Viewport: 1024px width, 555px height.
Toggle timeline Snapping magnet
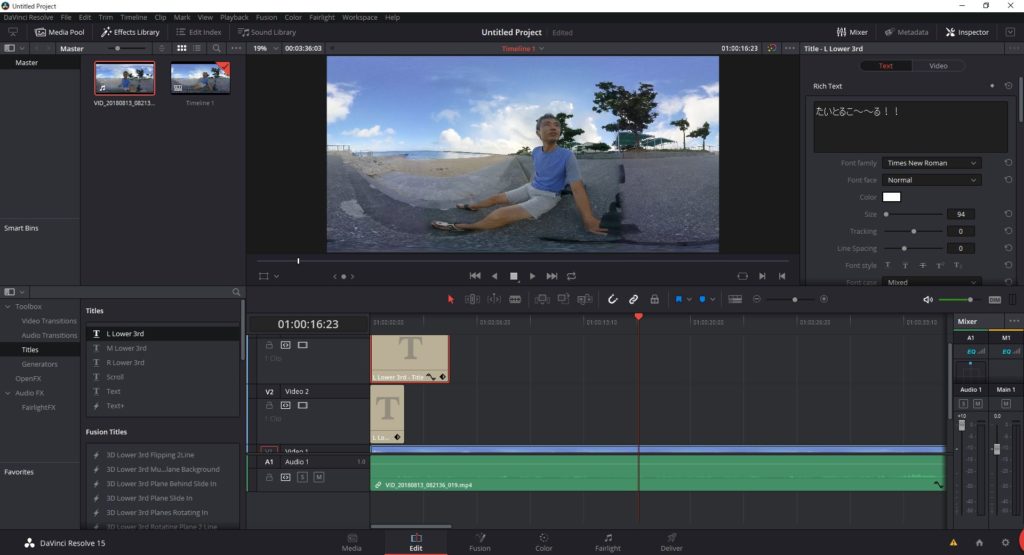(x=612, y=299)
